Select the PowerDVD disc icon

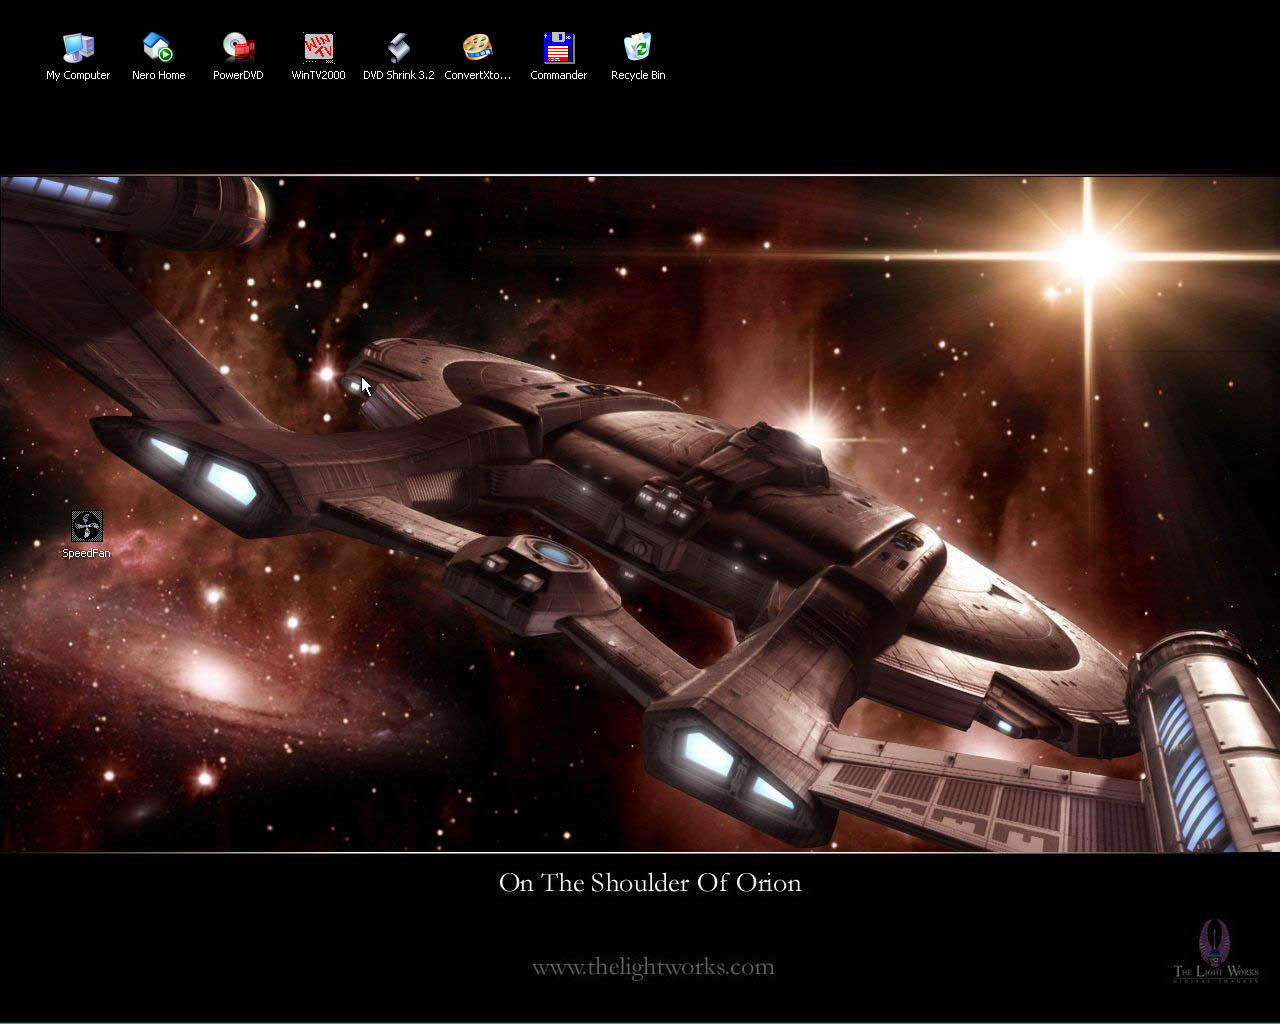tap(238, 48)
